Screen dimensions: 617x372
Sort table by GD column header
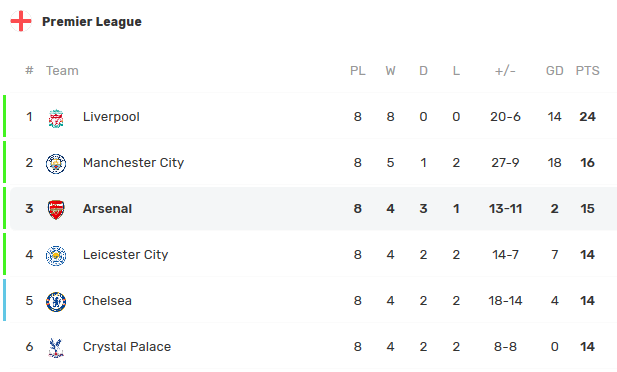coord(554,71)
